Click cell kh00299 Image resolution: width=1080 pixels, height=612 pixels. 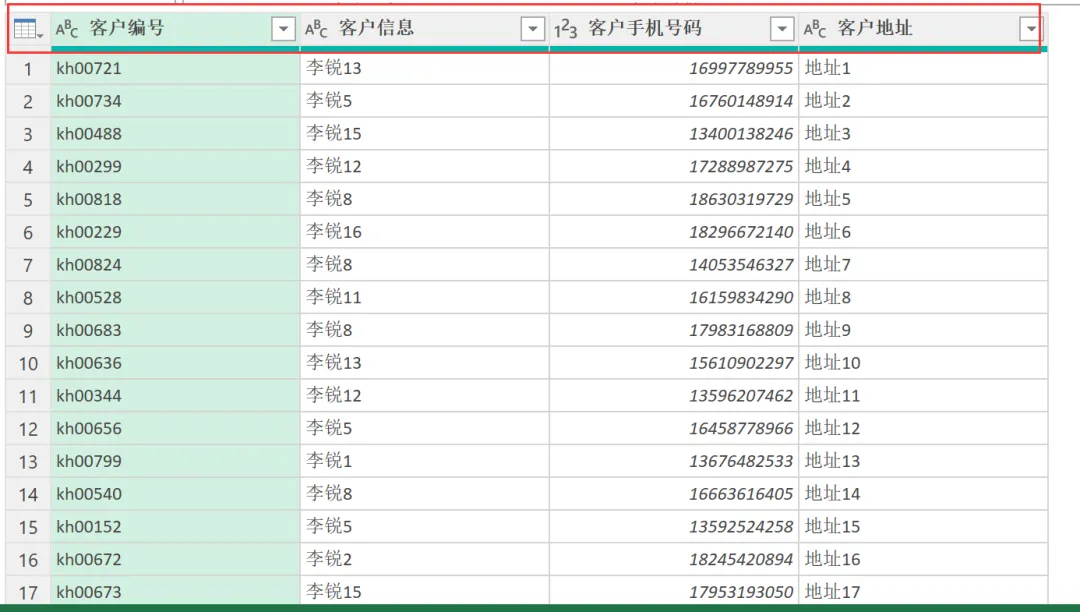[x=176, y=167]
